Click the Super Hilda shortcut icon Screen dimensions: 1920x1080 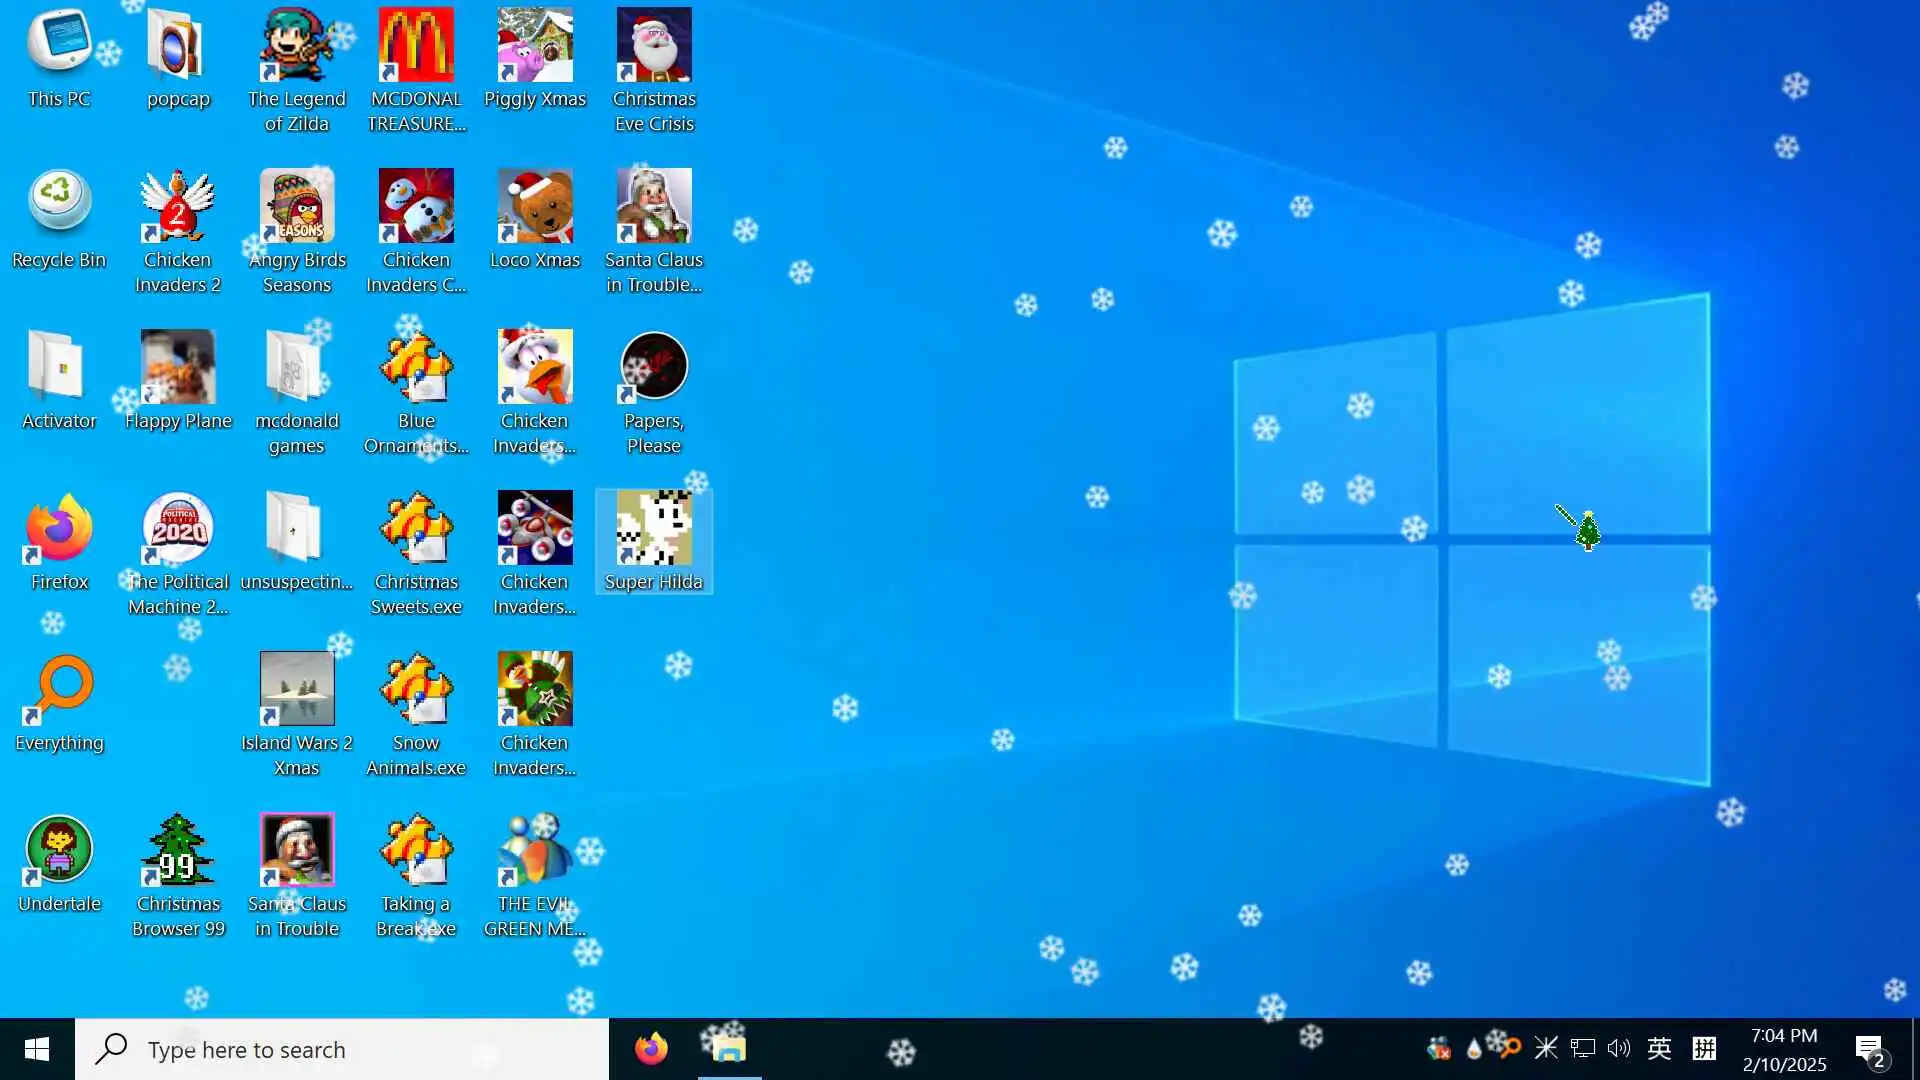pyautogui.click(x=654, y=529)
